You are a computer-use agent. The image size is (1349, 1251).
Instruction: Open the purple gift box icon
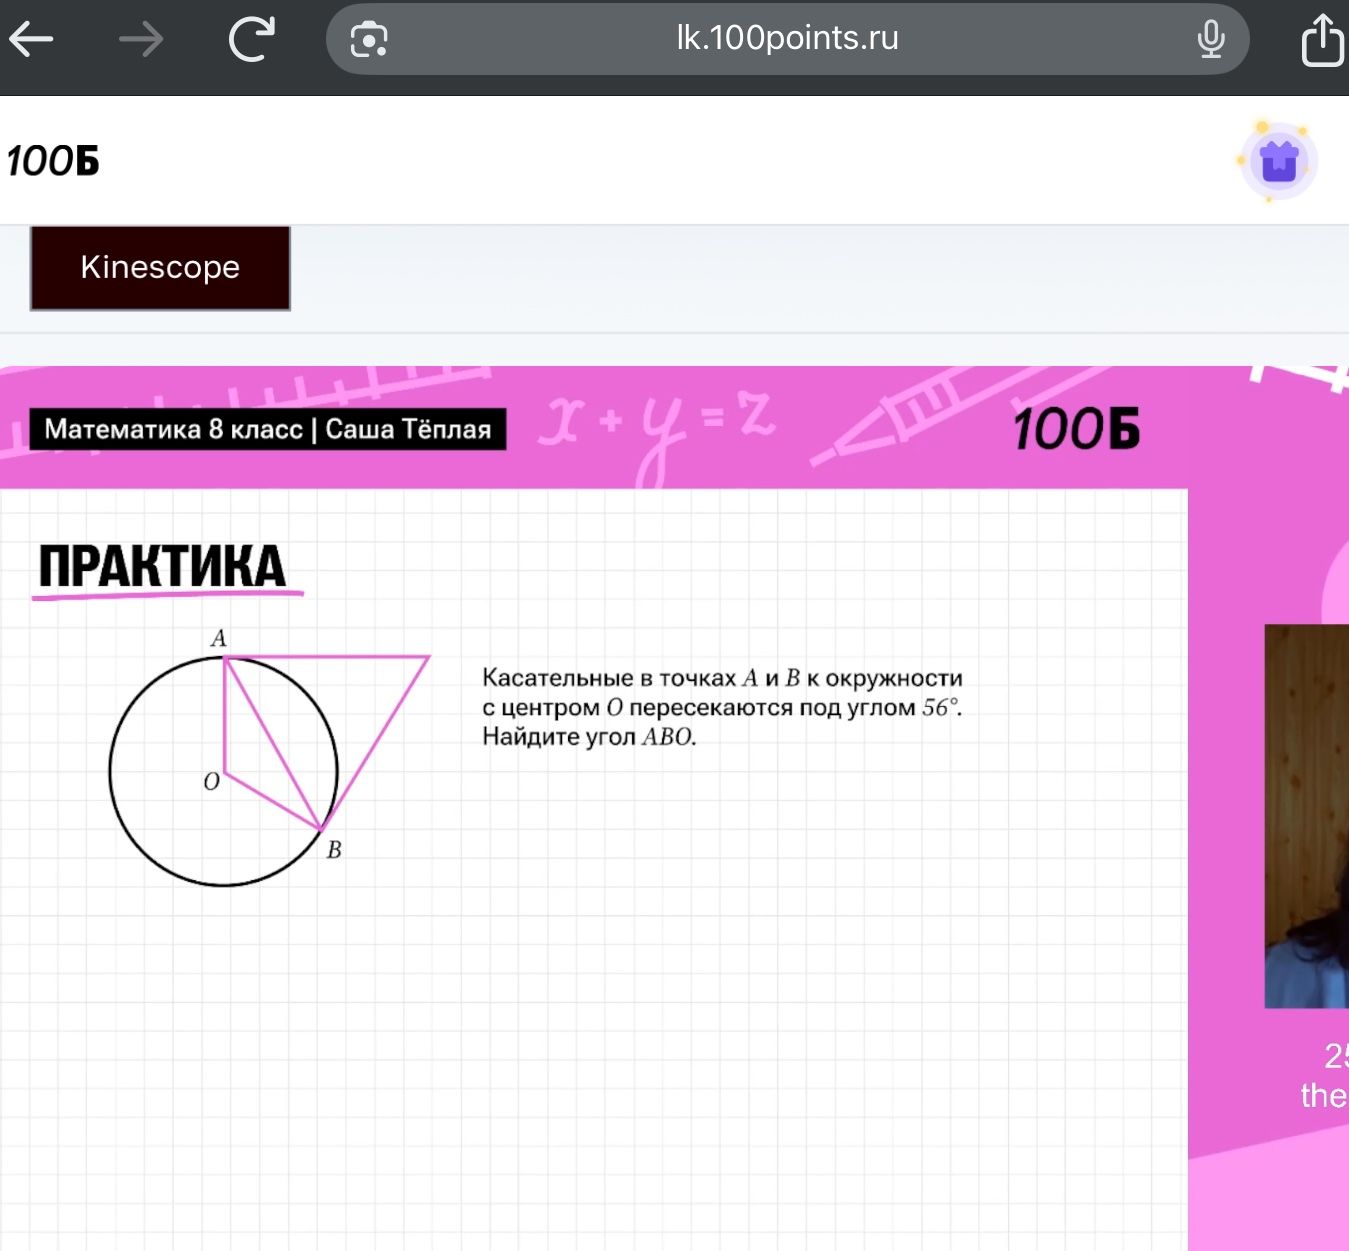coord(1278,161)
